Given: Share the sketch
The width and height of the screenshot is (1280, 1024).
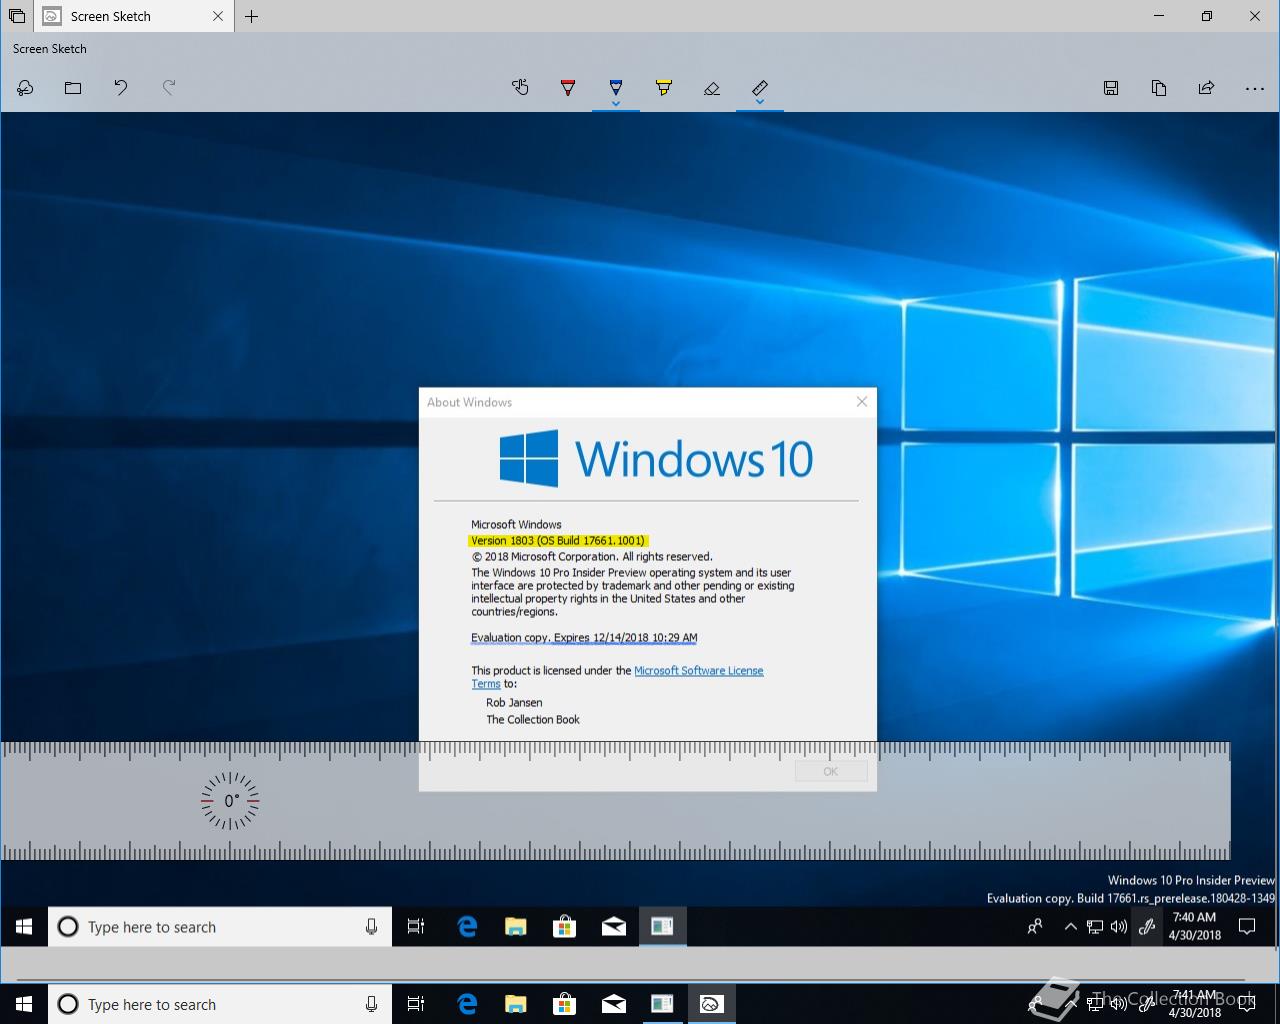Looking at the screenshot, I should click(x=1207, y=88).
